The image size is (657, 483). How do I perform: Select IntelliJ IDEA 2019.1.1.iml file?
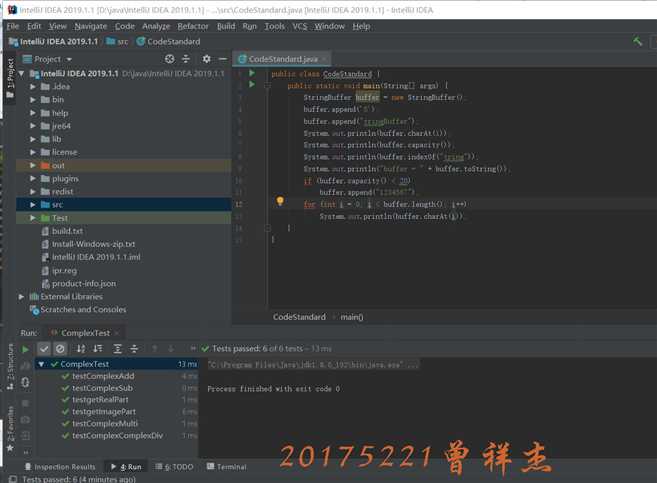(96, 257)
